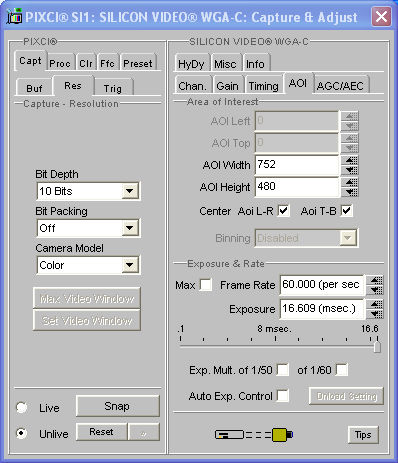Decrease Exposure with down arrow
Image resolution: width=398 pixels, height=463 pixels.
click(x=375, y=314)
